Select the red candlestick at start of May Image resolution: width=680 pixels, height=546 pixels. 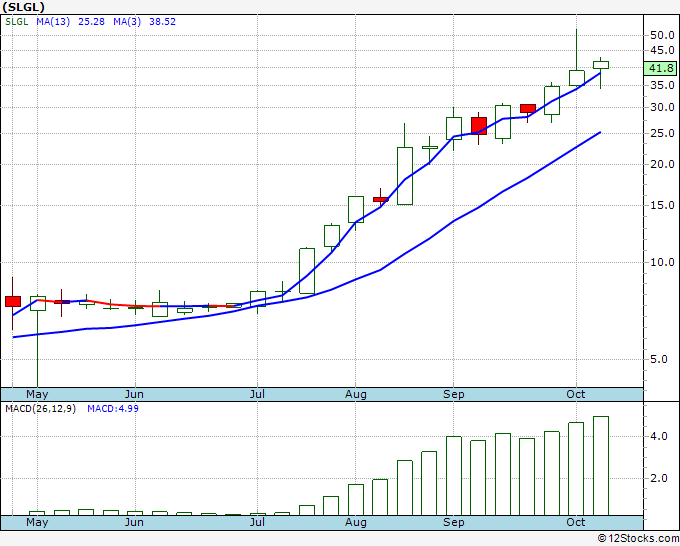(13, 301)
